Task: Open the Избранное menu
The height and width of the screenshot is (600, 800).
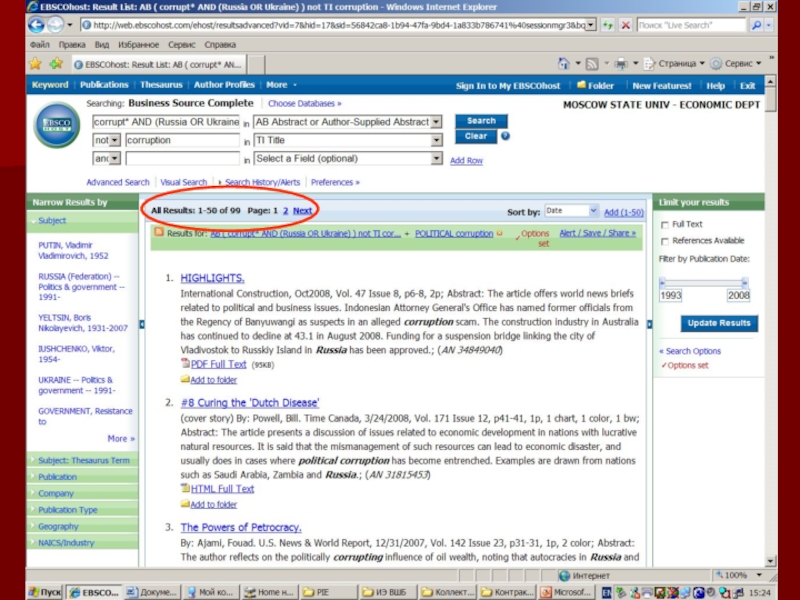Action: [x=138, y=44]
